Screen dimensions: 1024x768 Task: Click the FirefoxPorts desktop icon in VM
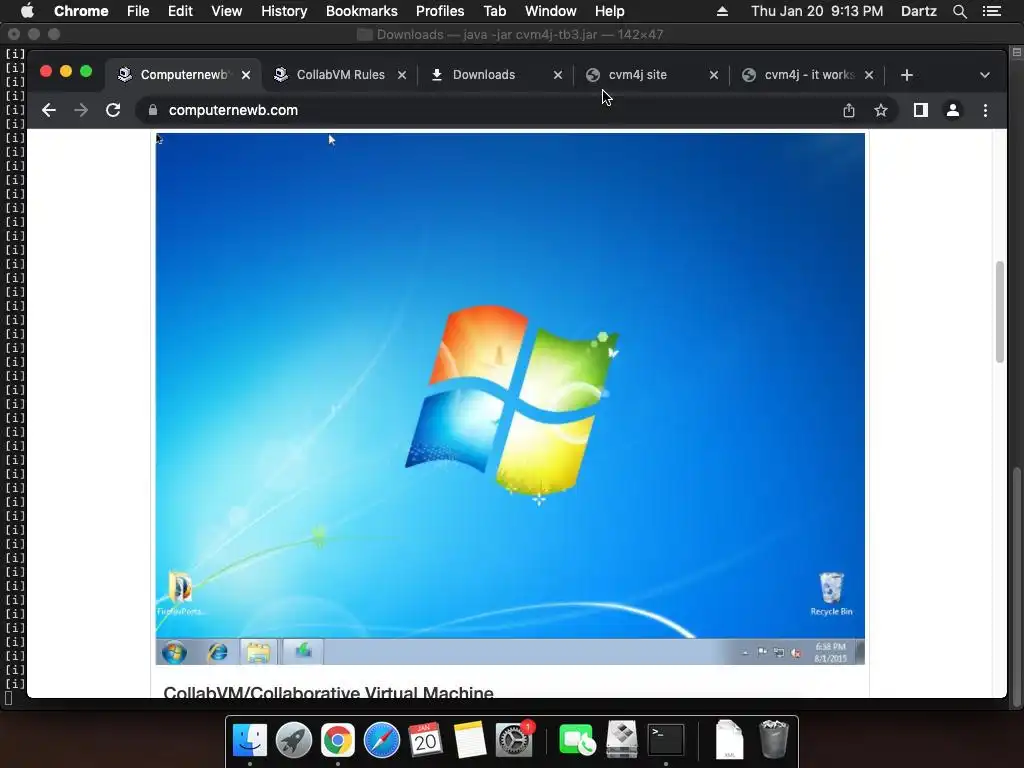[180, 593]
